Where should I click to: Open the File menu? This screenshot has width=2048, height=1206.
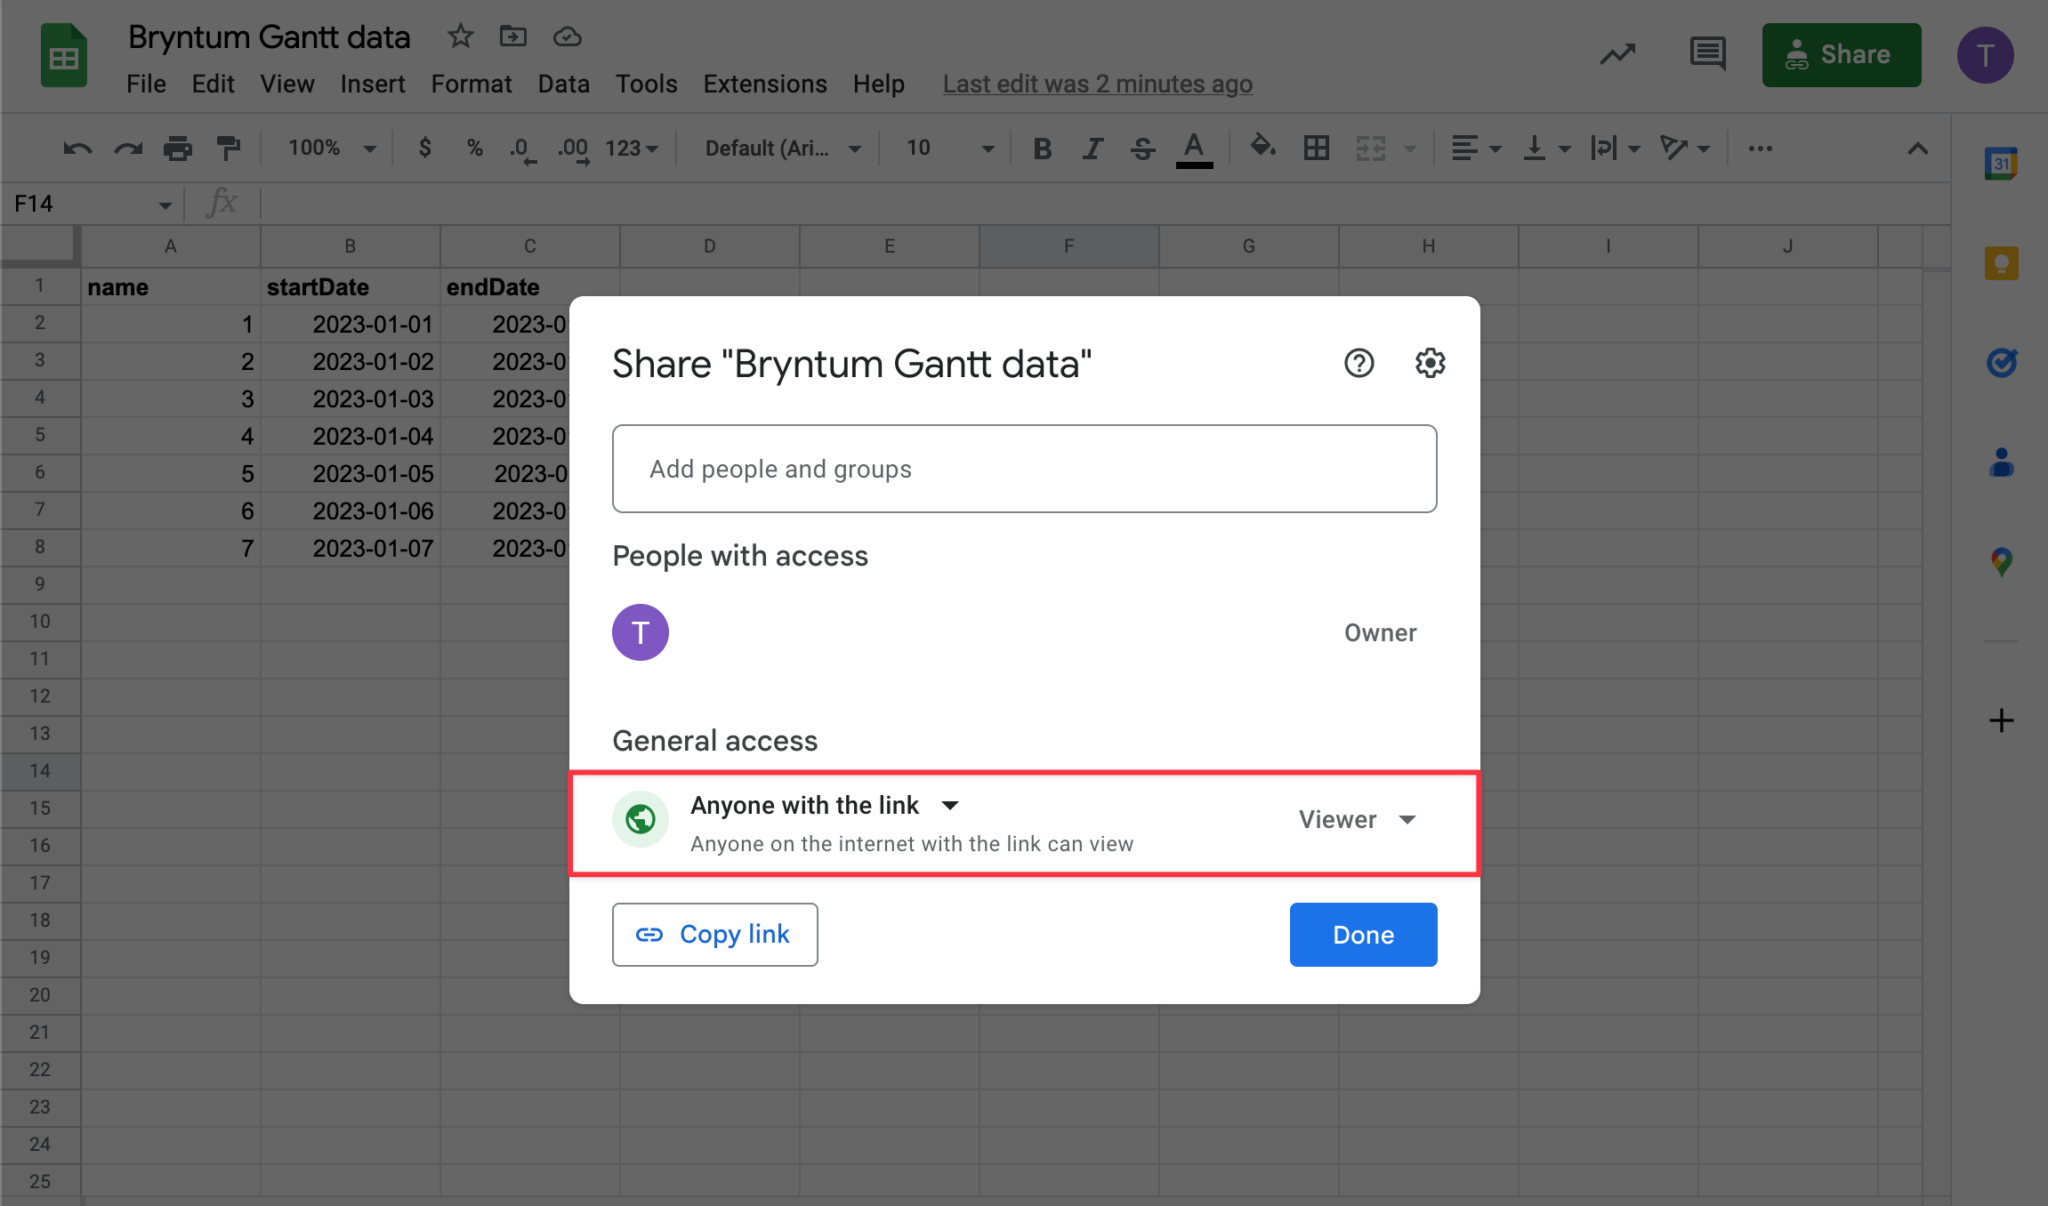point(146,84)
